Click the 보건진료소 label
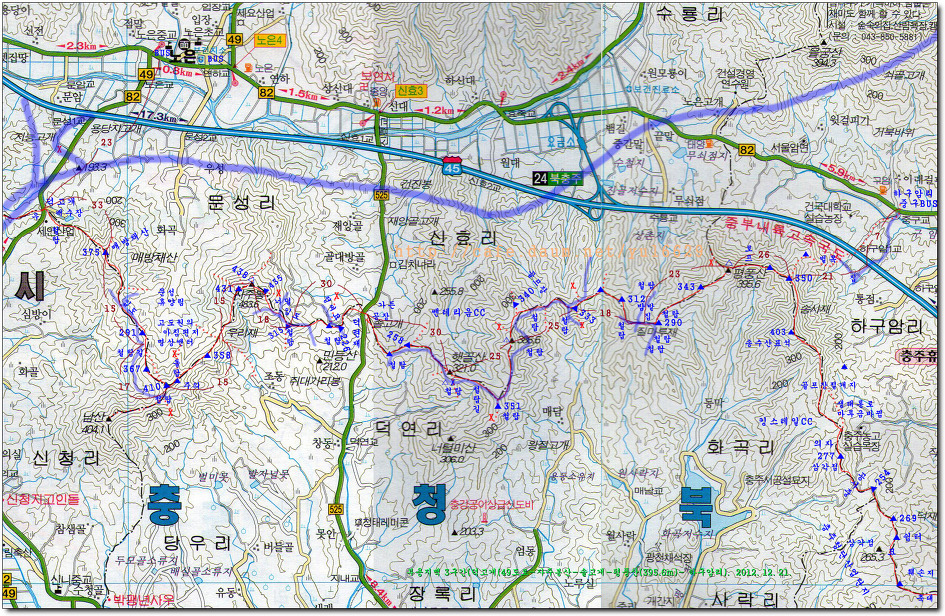This screenshot has height=616, width=945. point(655,89)
